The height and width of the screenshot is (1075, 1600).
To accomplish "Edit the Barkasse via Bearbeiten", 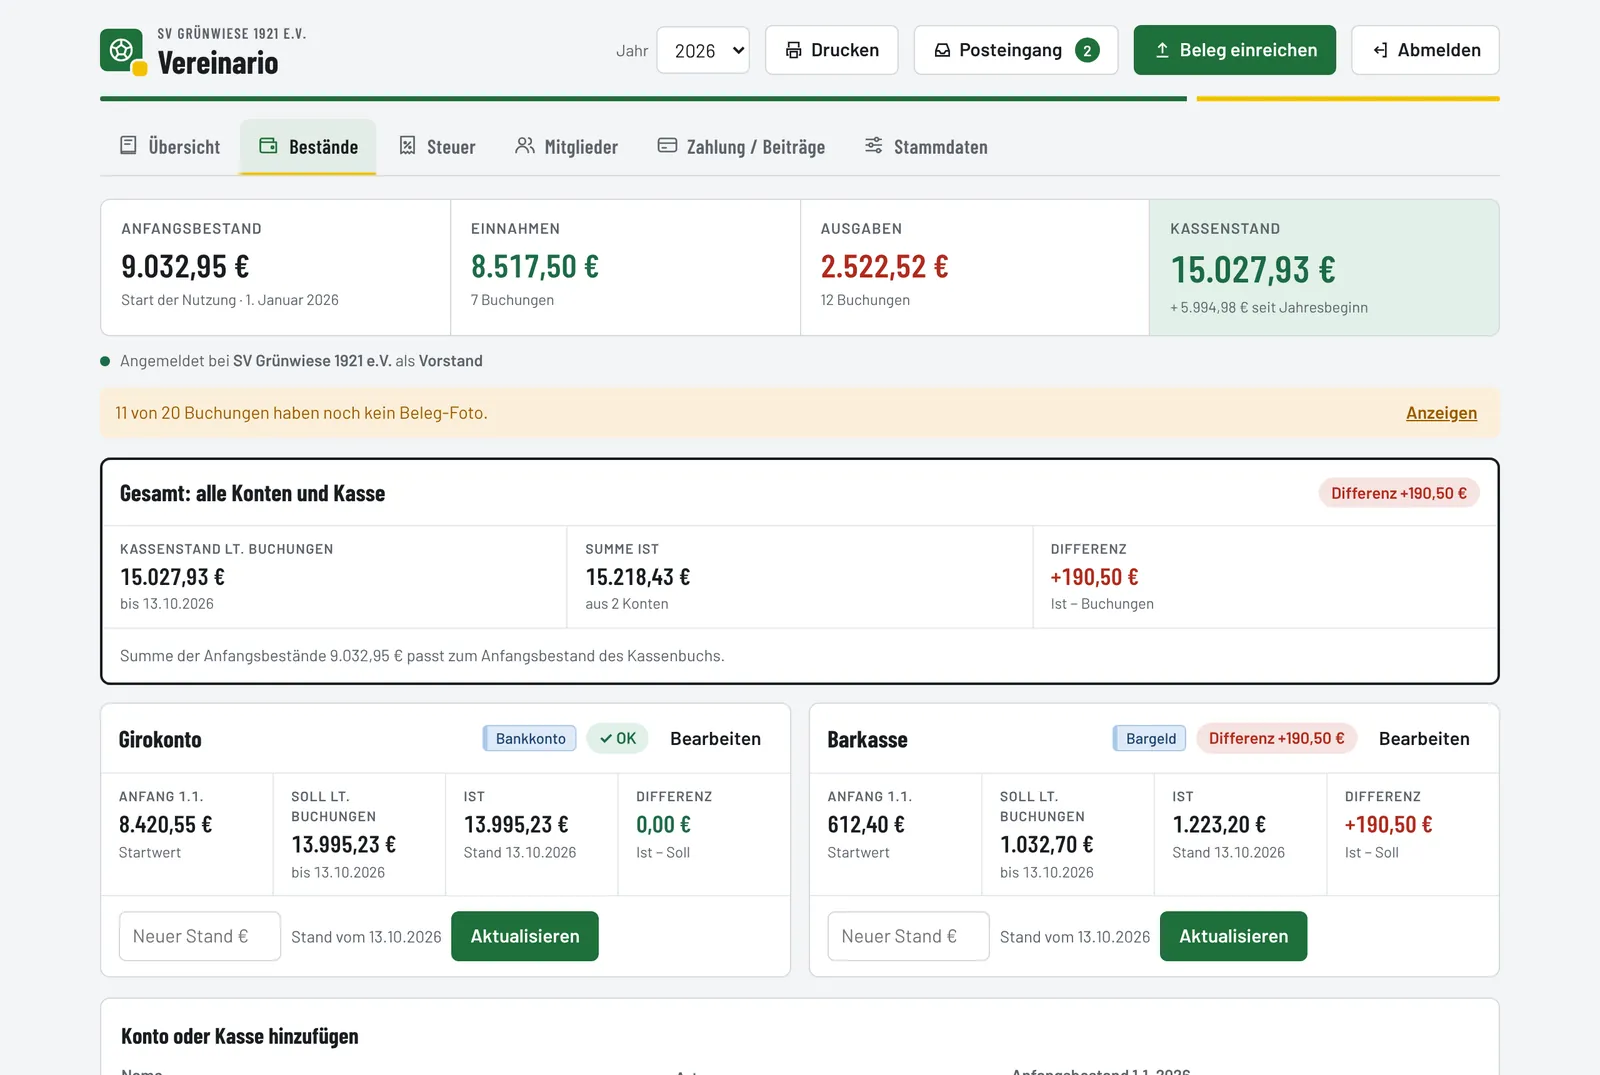I will click(x=1424, y=739).
